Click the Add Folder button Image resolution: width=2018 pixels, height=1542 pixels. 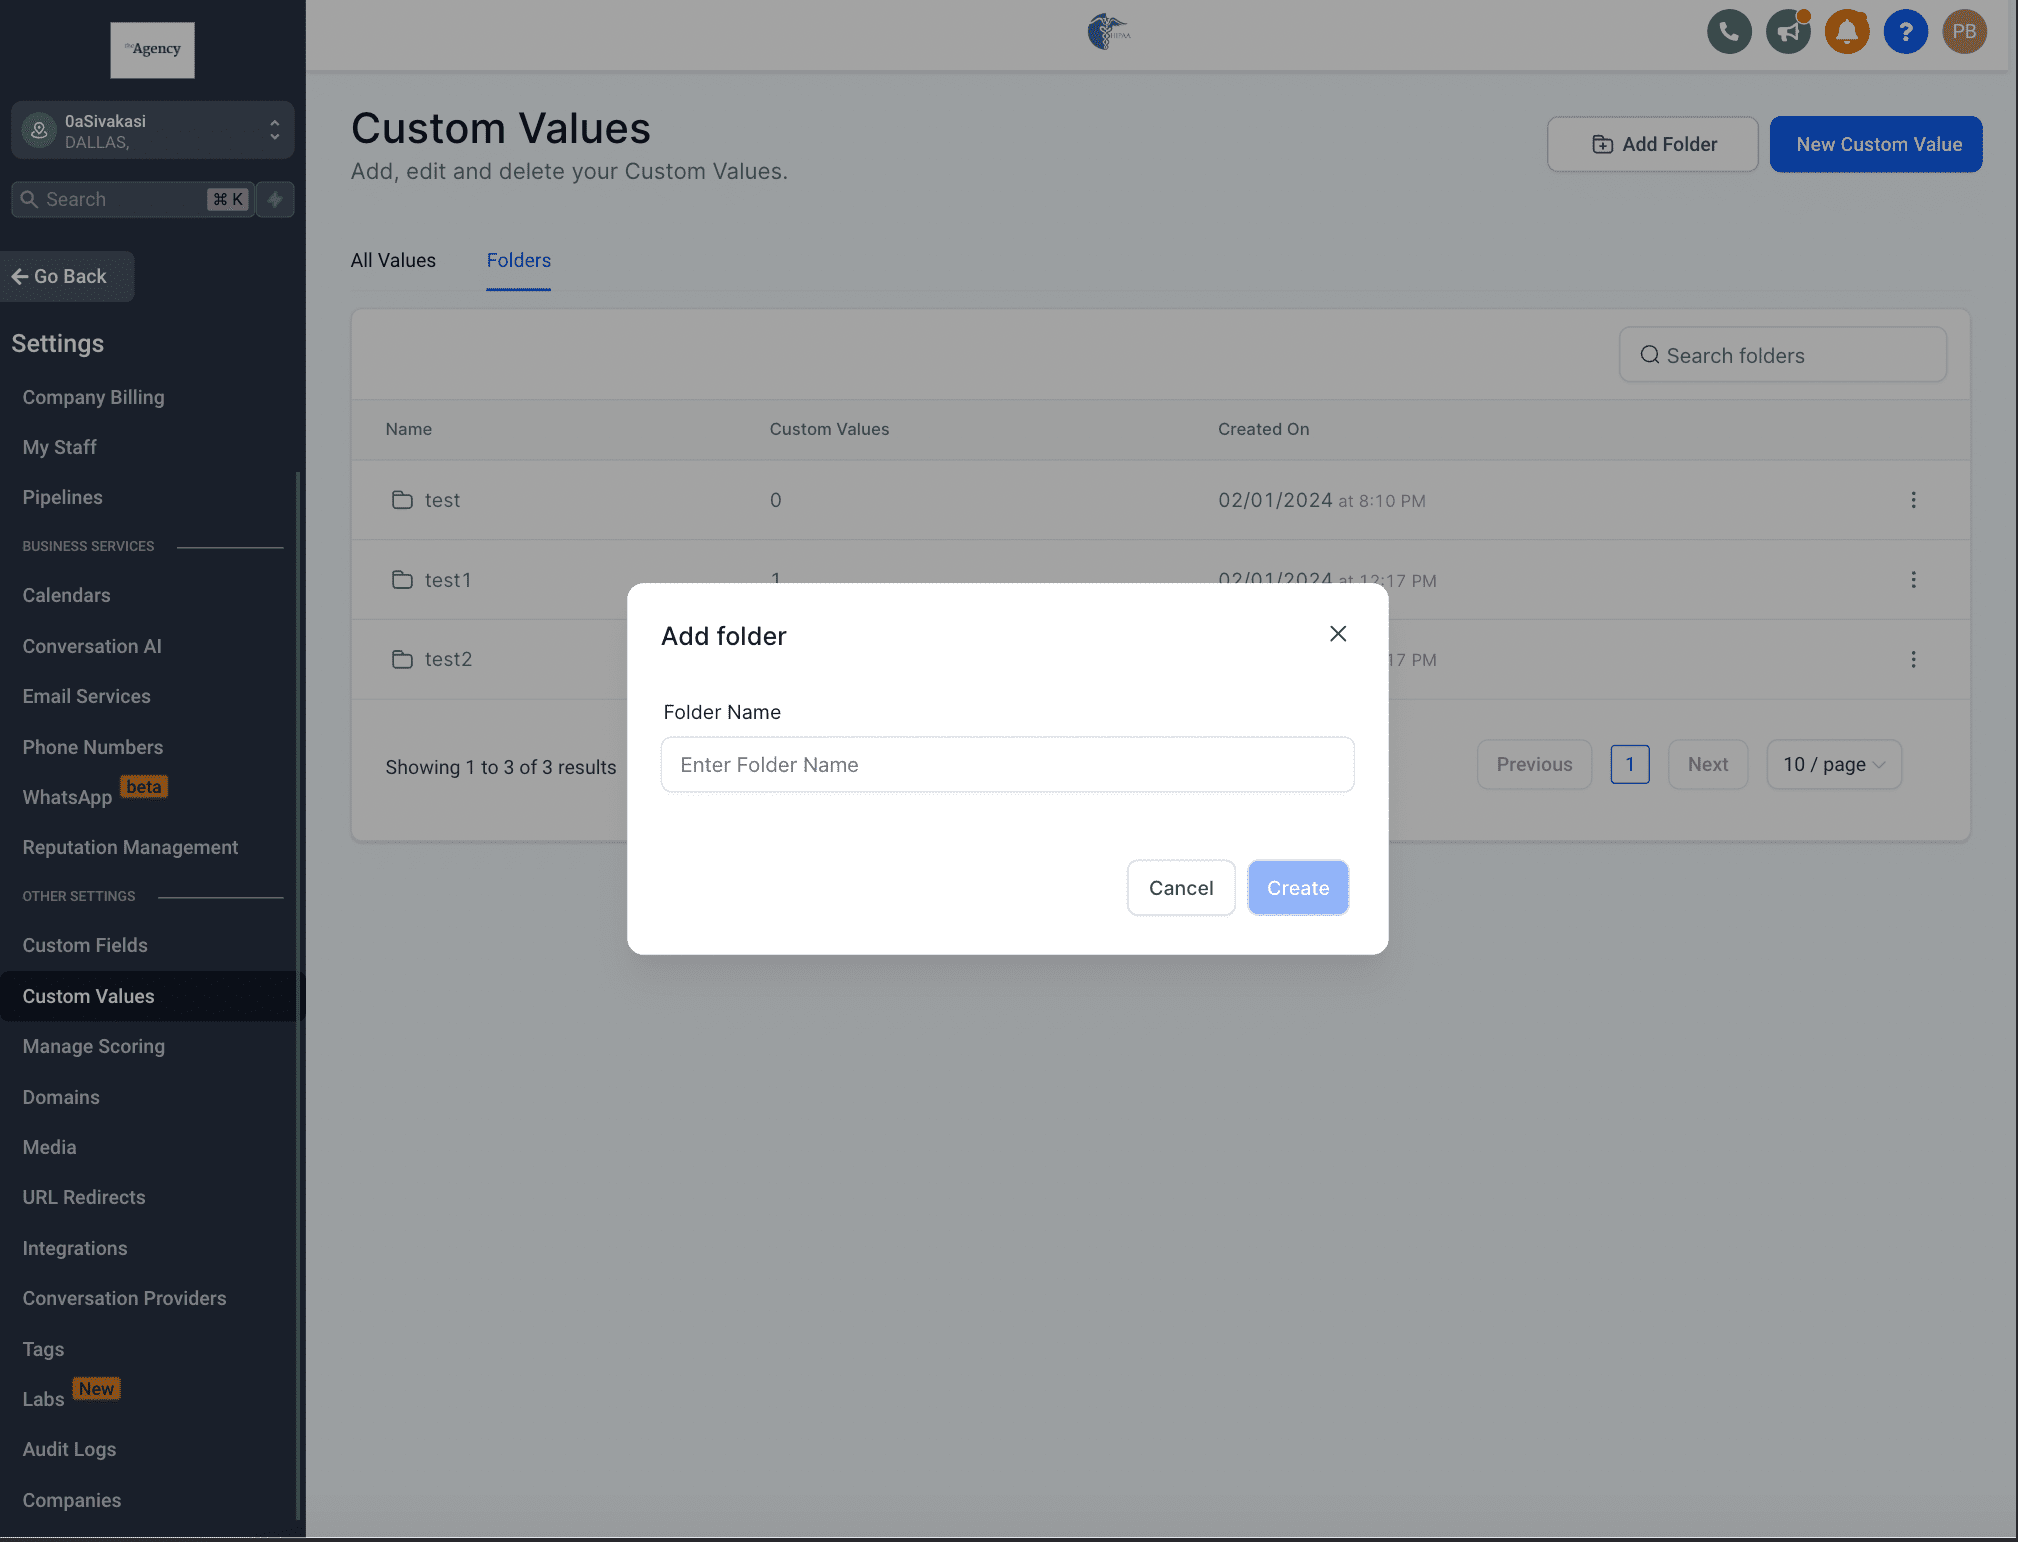click(x=1652, y=144)
